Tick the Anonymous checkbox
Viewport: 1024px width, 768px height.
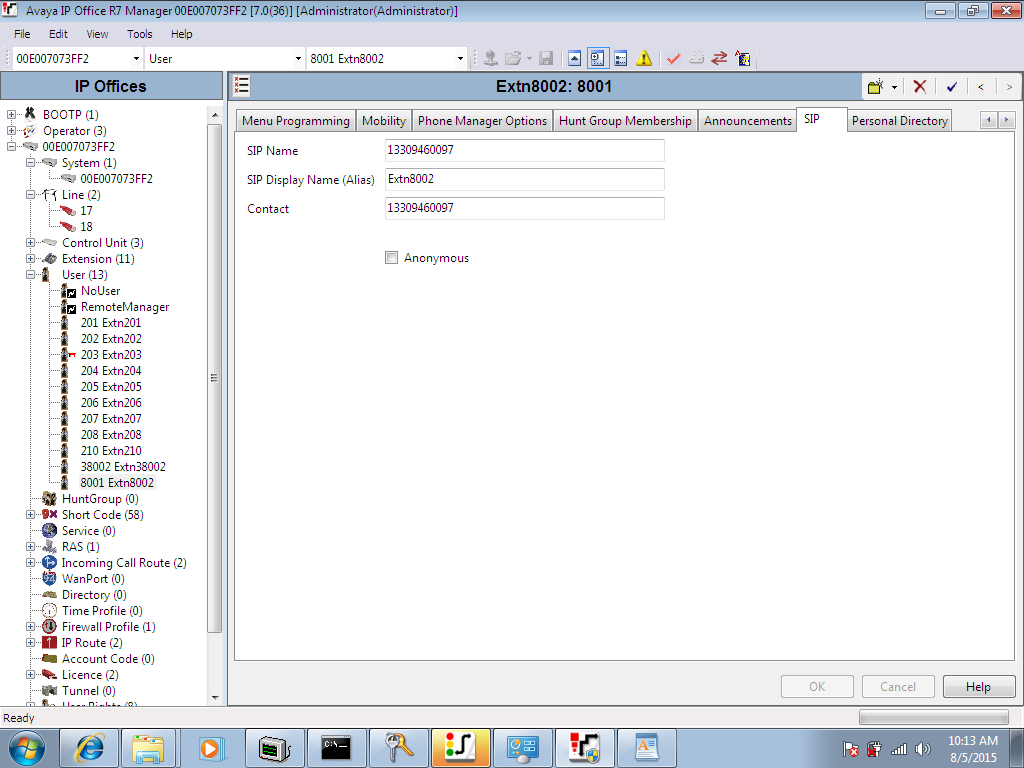pyautogui.click(x=391, y=257)
